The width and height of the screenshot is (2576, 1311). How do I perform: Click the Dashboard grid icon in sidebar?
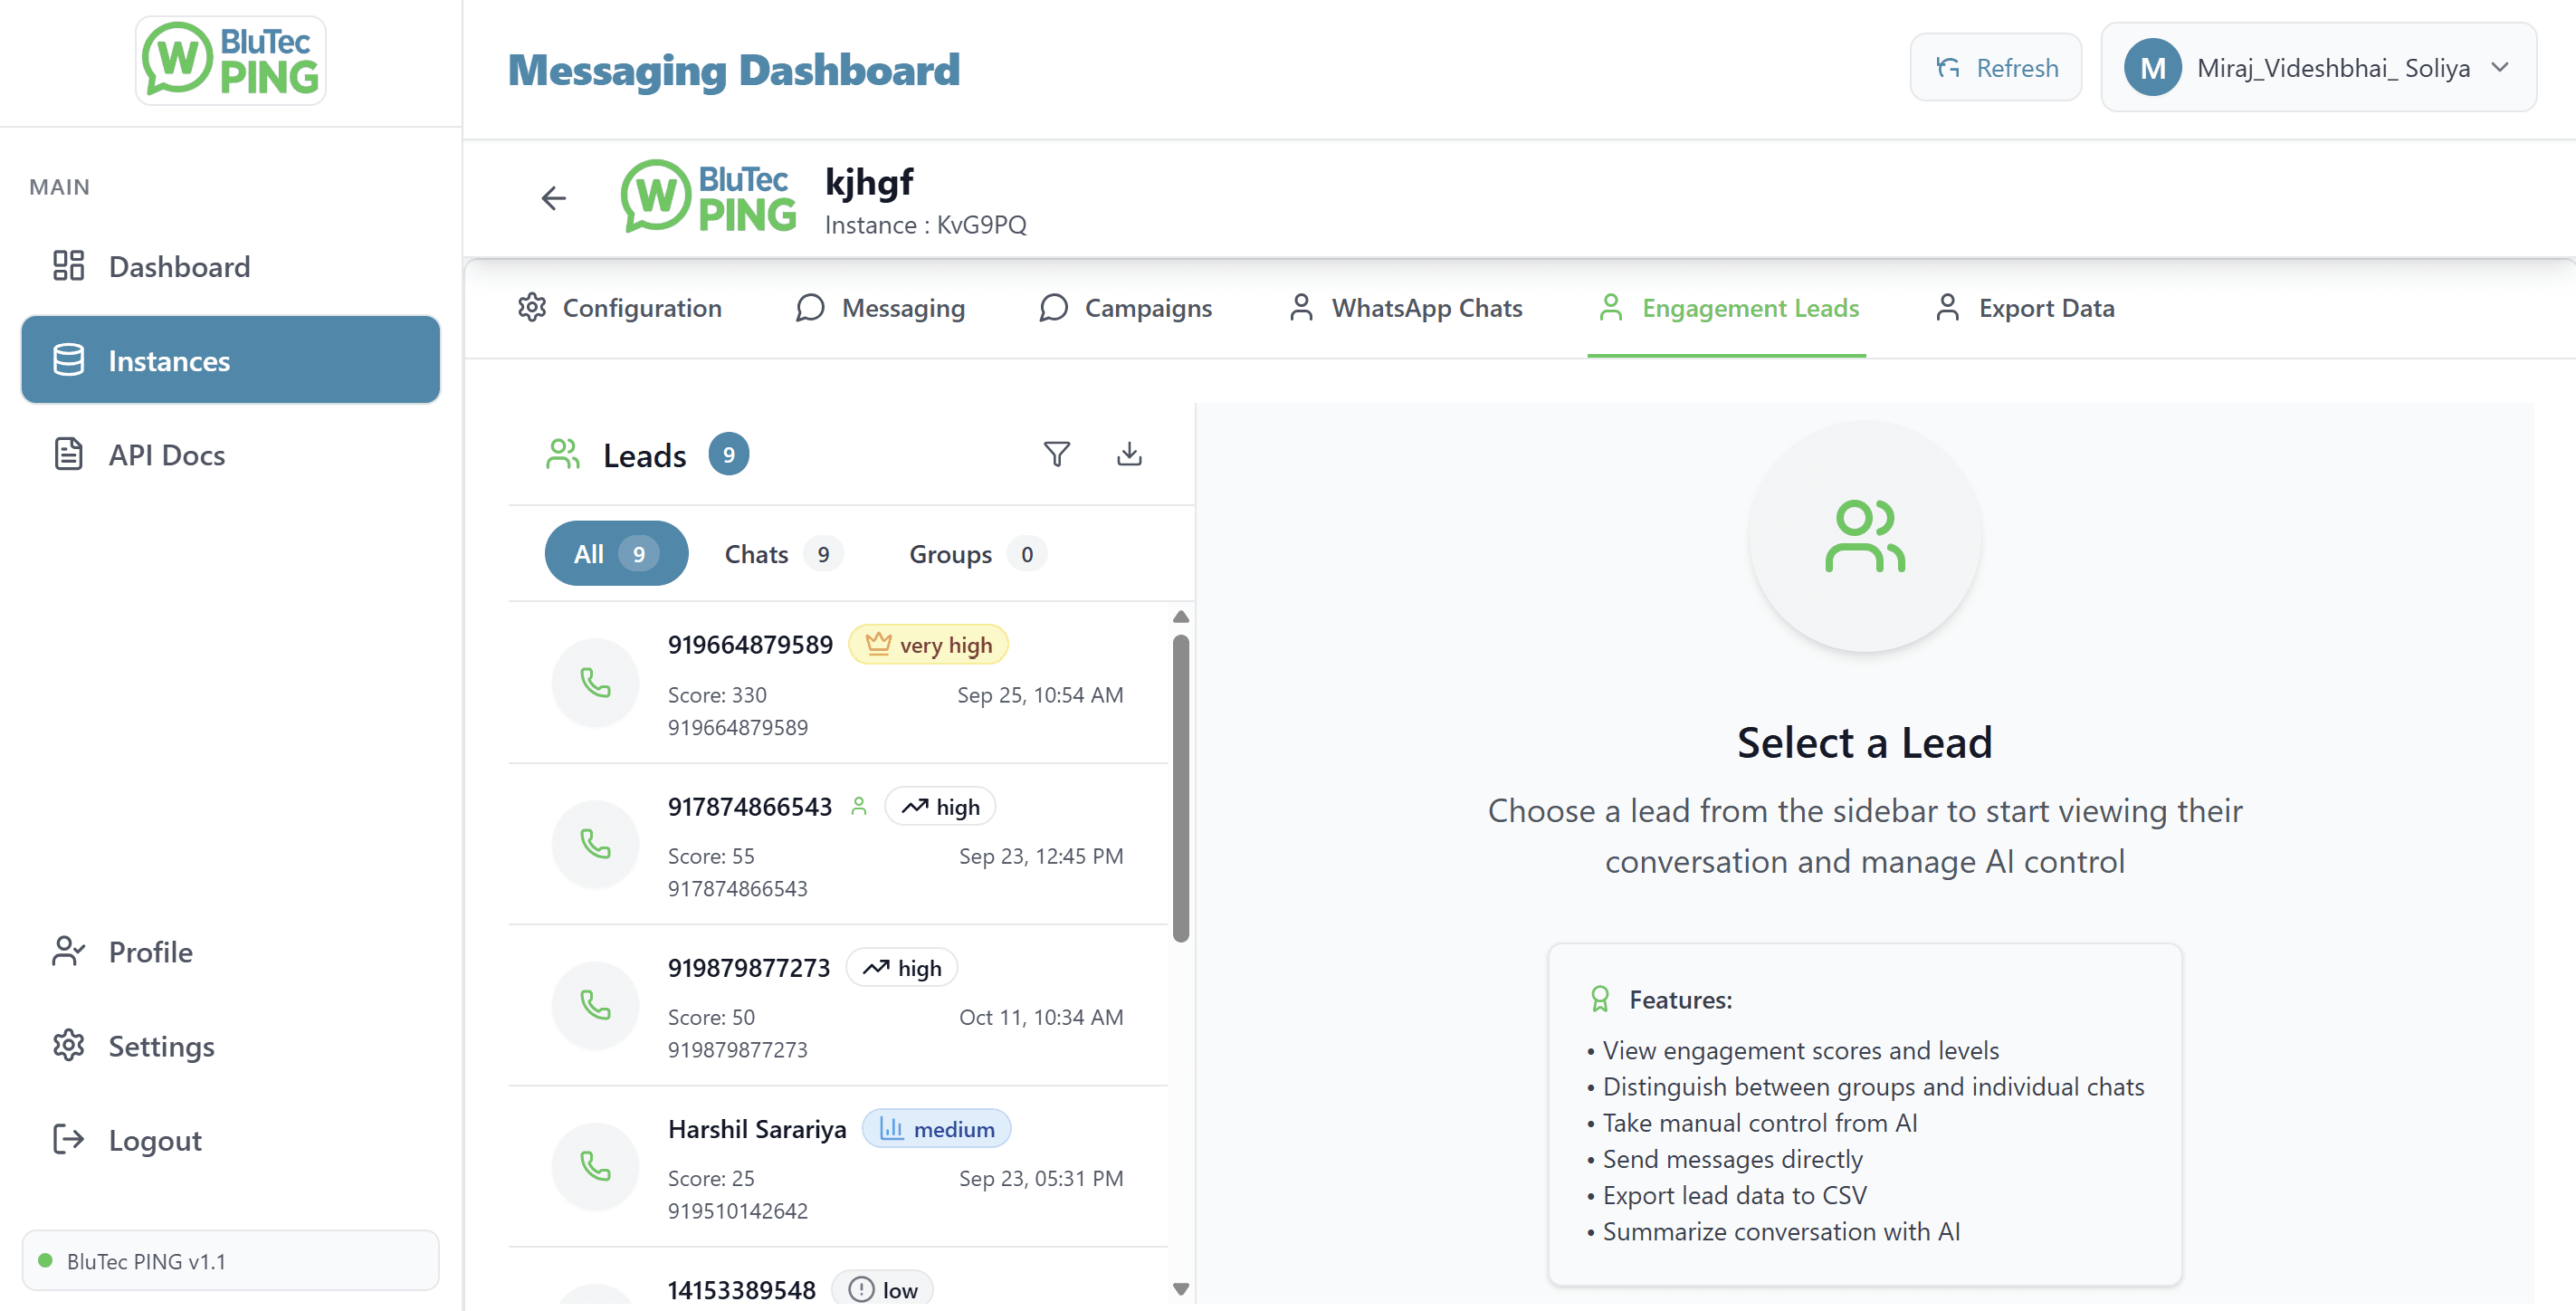click(x=68, y=266)
